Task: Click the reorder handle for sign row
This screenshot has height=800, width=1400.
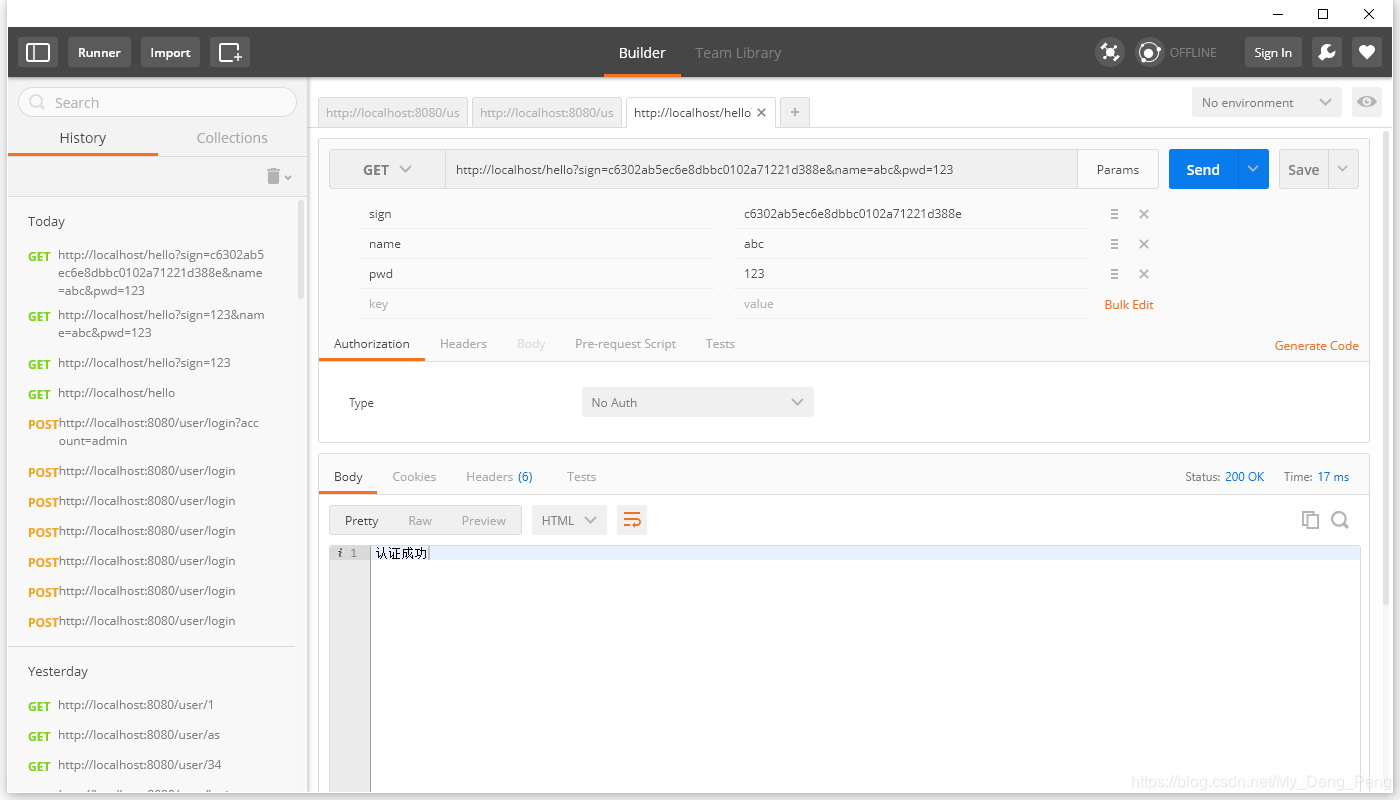Action: pyautogui.click(x=1114, y=214)
